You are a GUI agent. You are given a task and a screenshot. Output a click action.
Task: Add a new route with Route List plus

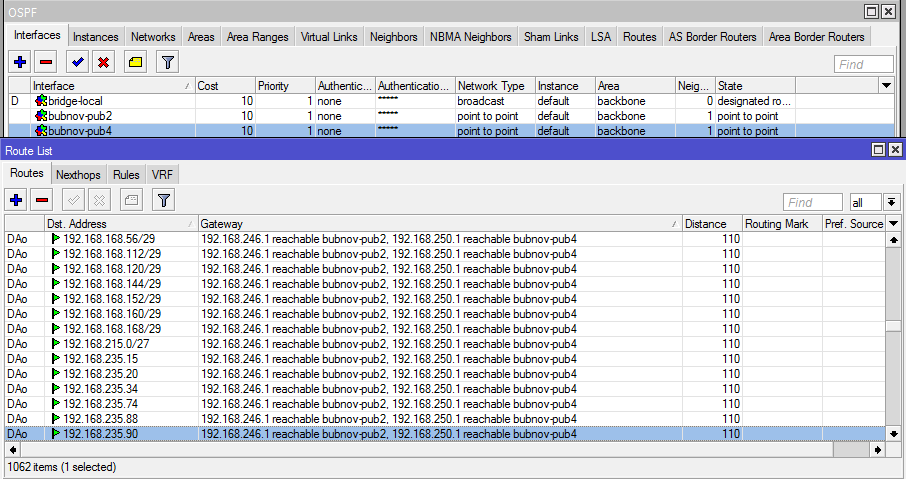(x=16, y=200)
